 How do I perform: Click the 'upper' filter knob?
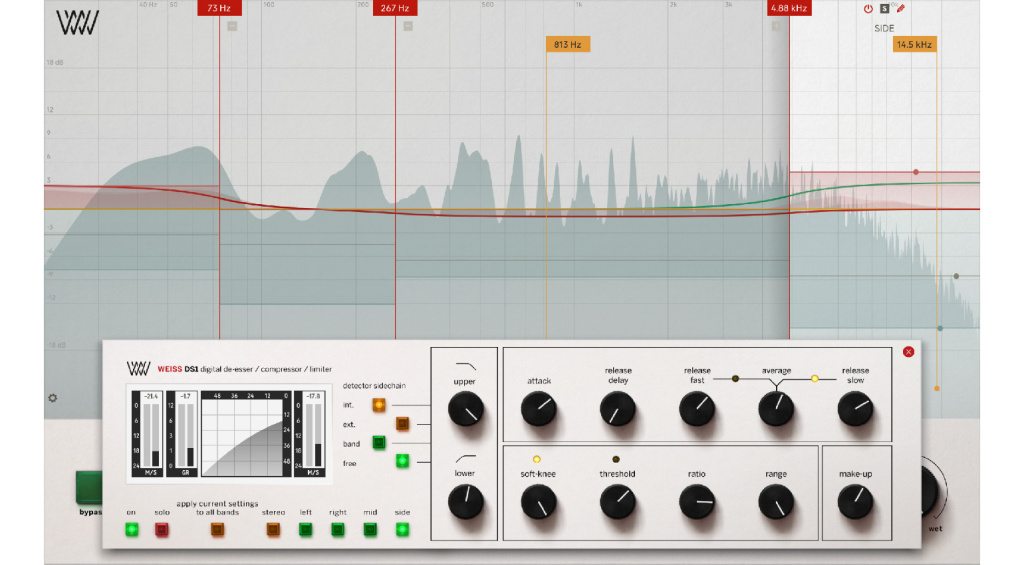(x=466, y=410)
